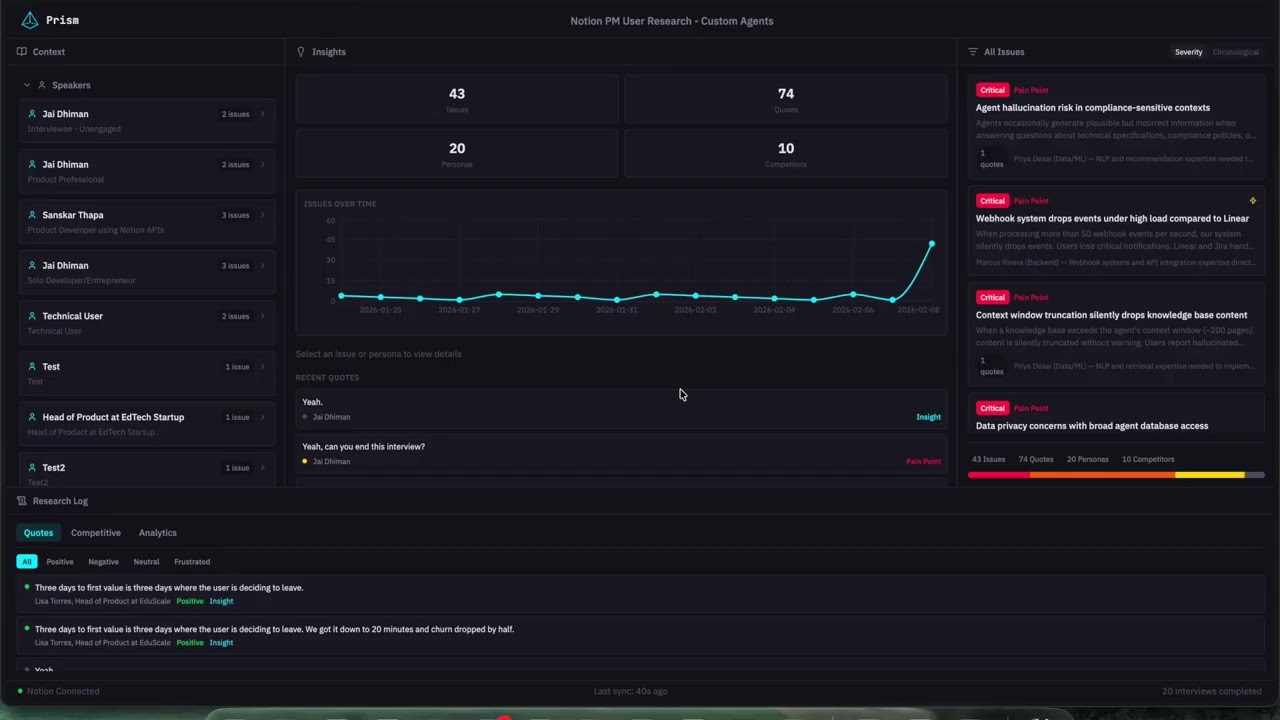This screenshot has height=720, width=1280.
Task: Expand Jai Dhiman Product Professional chevron
Action: click(x=263, y=164)
